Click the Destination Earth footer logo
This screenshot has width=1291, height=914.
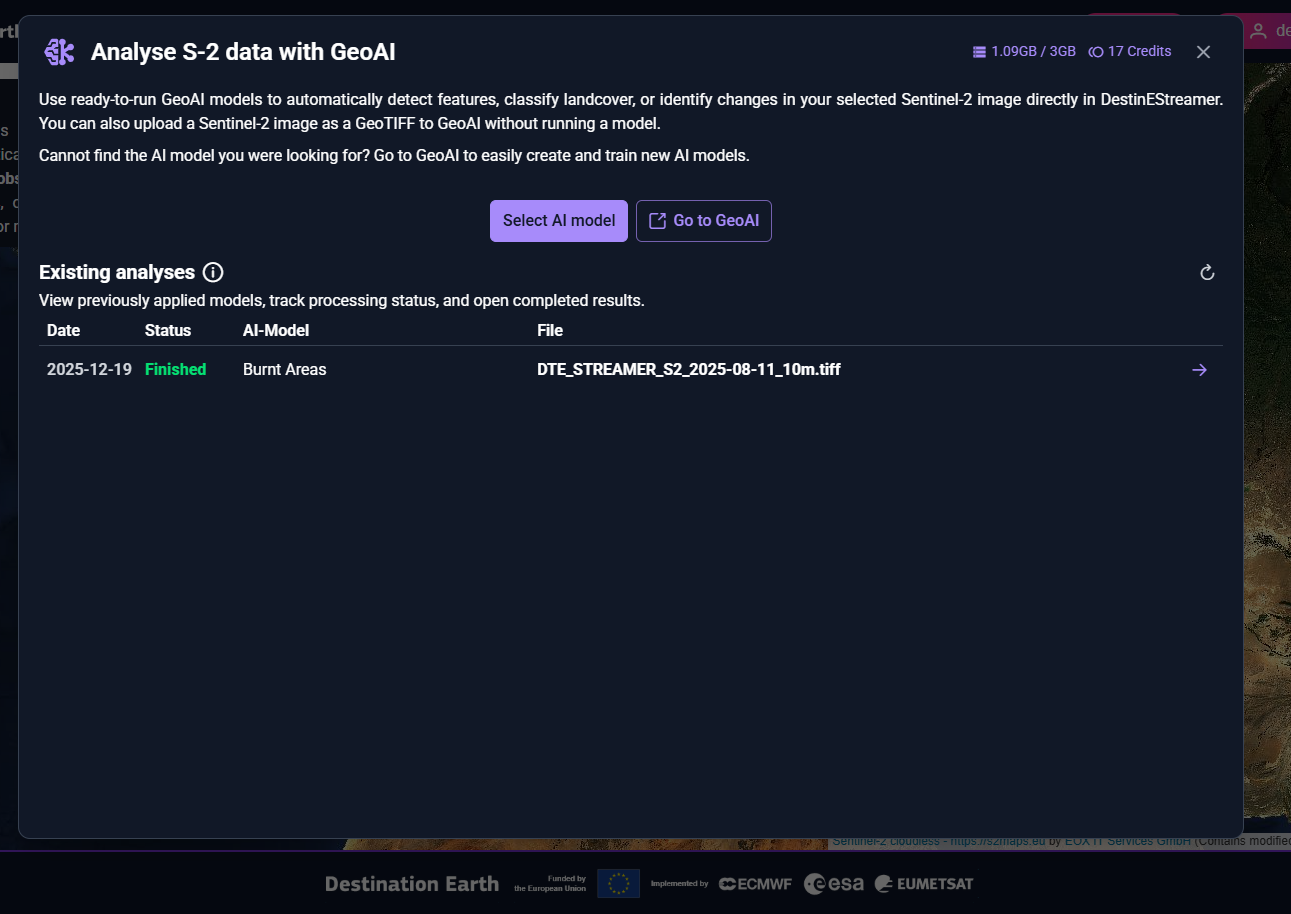tap(411, 884)
